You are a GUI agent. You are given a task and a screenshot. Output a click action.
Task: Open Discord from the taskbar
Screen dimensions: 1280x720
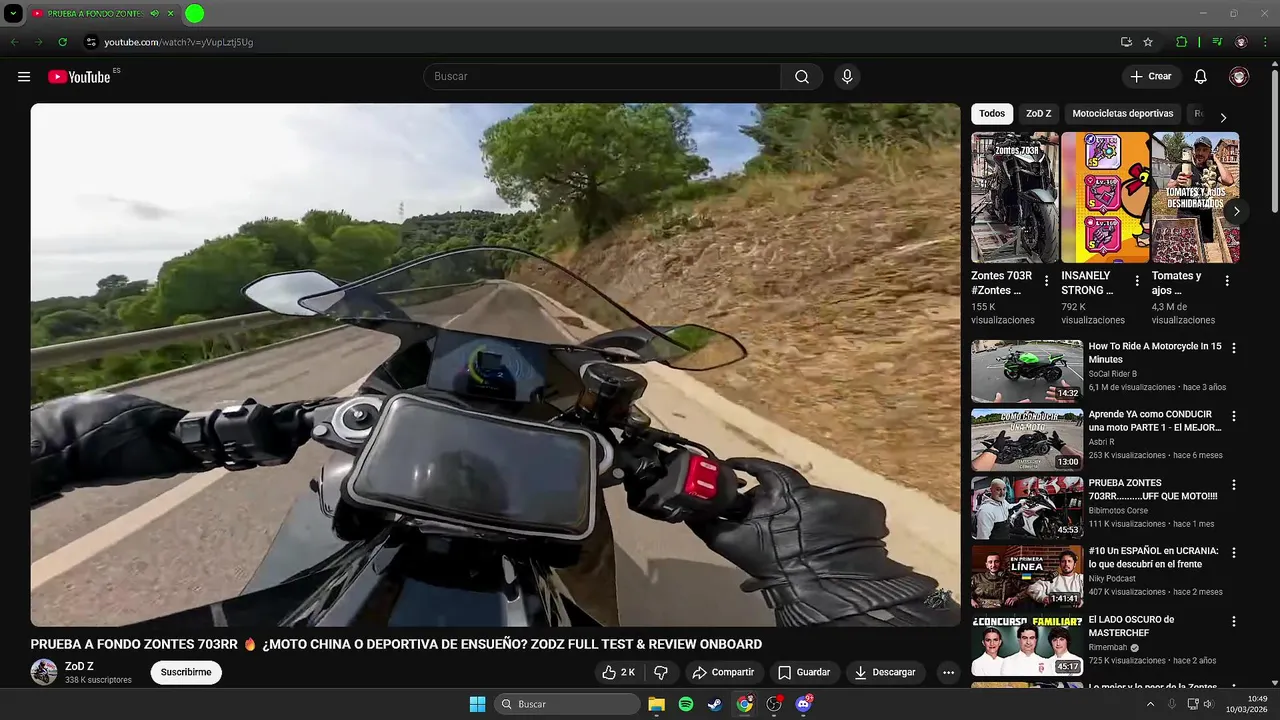[x=803, y=704]
